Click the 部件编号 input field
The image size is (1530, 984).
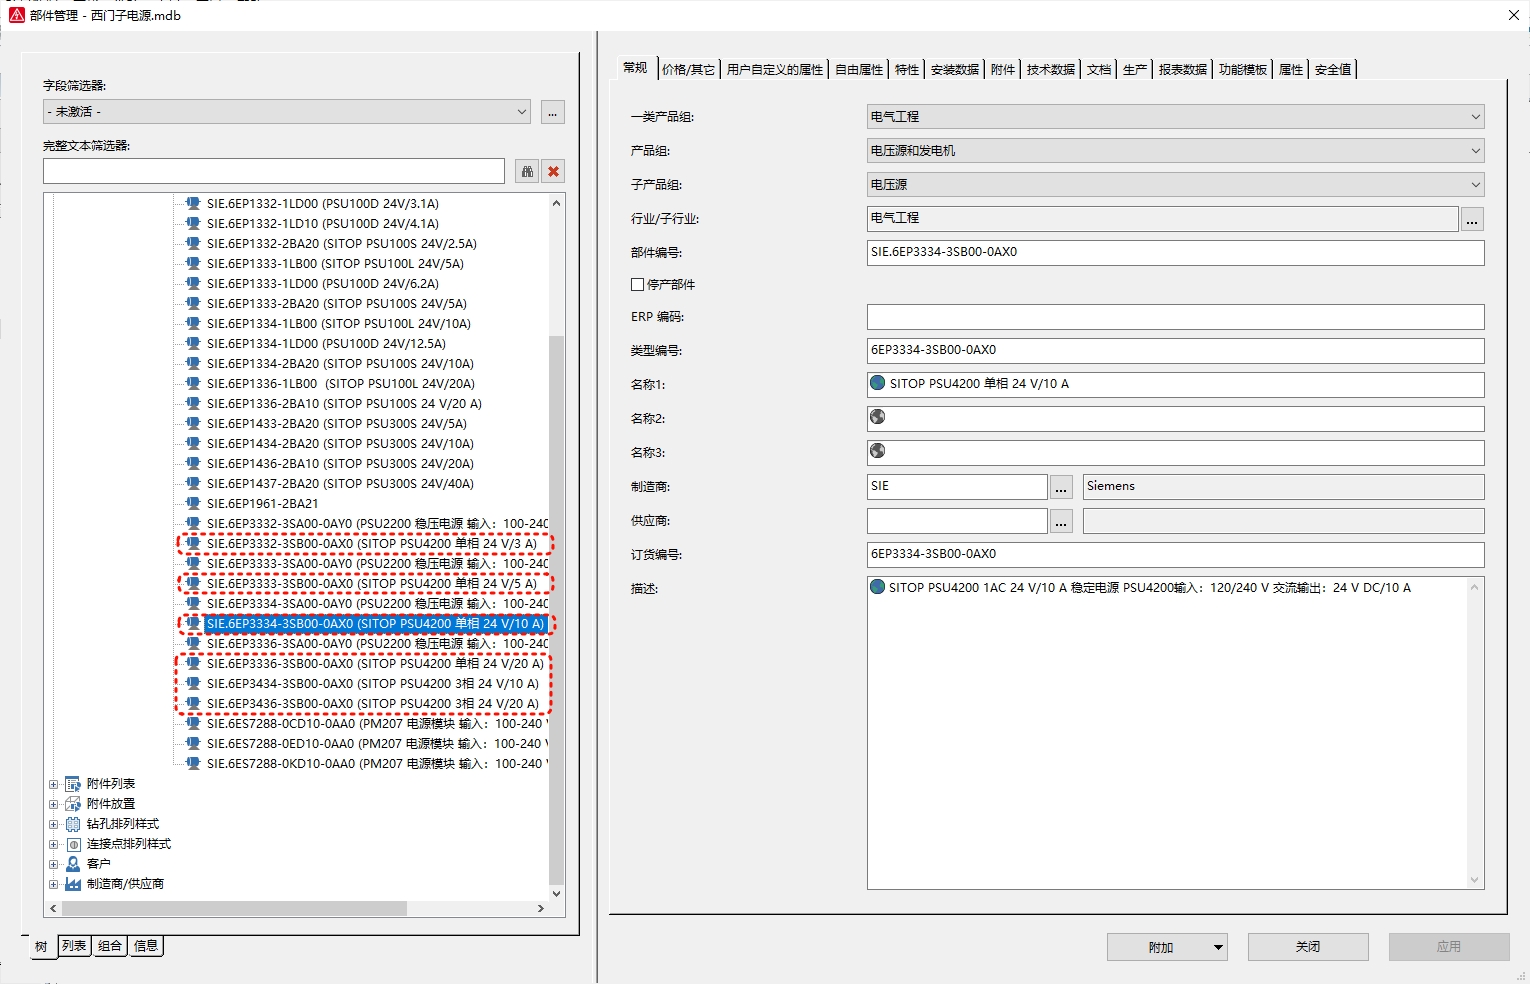(x=1175, y=253)
